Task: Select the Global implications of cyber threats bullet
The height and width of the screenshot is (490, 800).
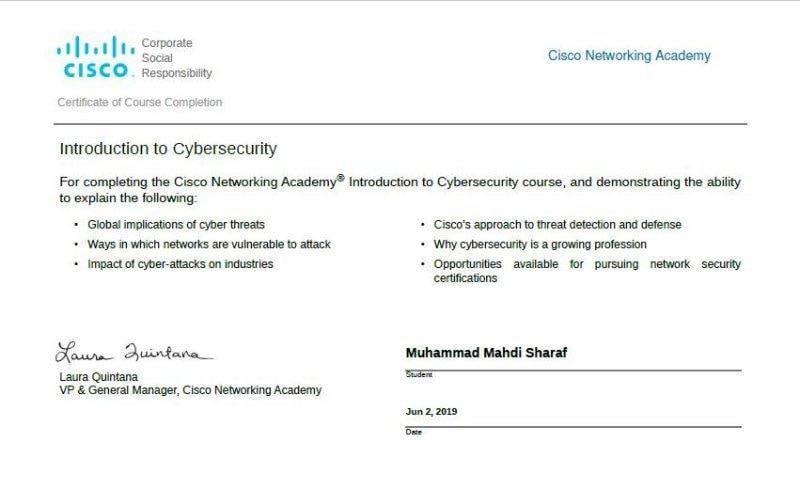Action: click(176, 225)
